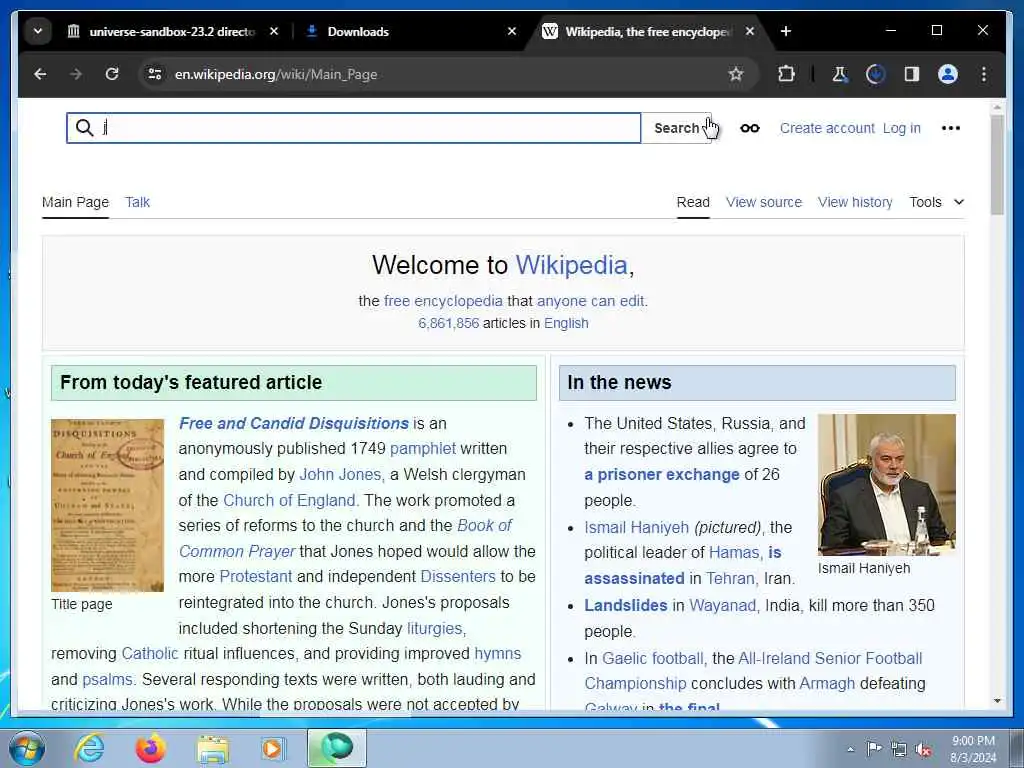Viewport: 1024px width, 768px height.
Task: Click the Ismail Haniyeh photo thumbnail
Action: [x=886, y=484]
